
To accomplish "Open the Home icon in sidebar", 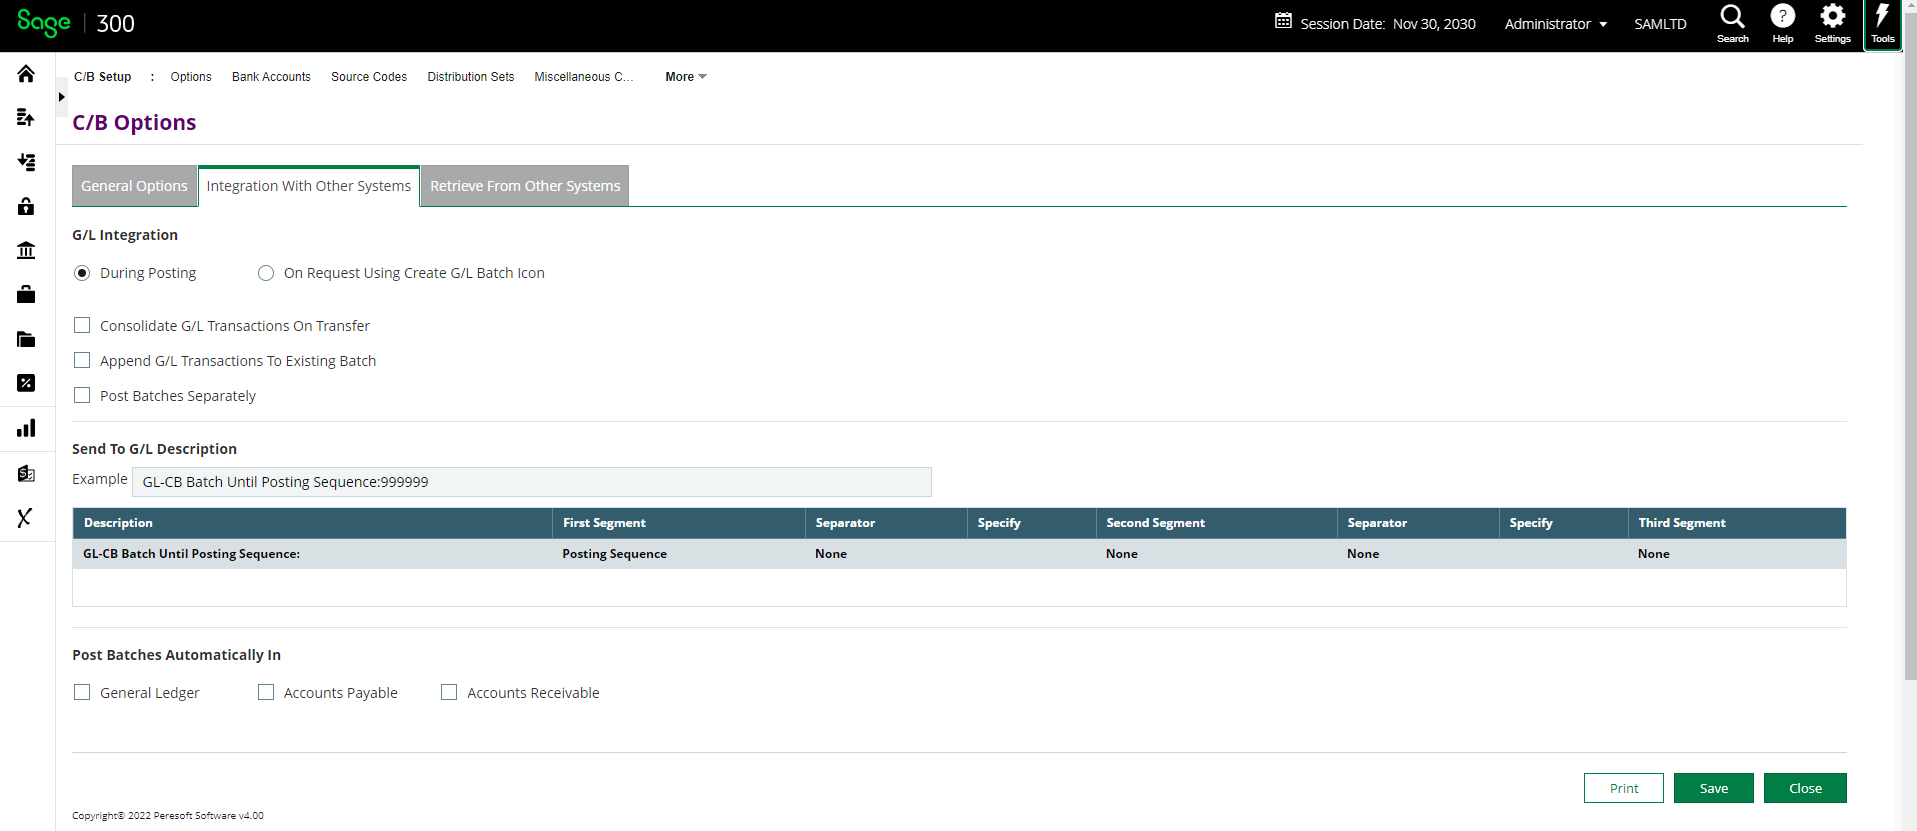I will click(26, 74).
